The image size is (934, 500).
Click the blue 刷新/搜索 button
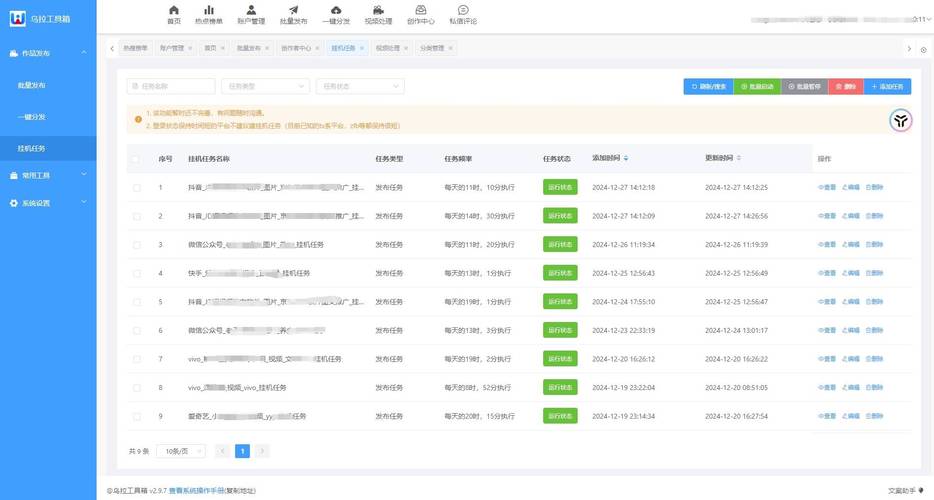tap(708, 86)
